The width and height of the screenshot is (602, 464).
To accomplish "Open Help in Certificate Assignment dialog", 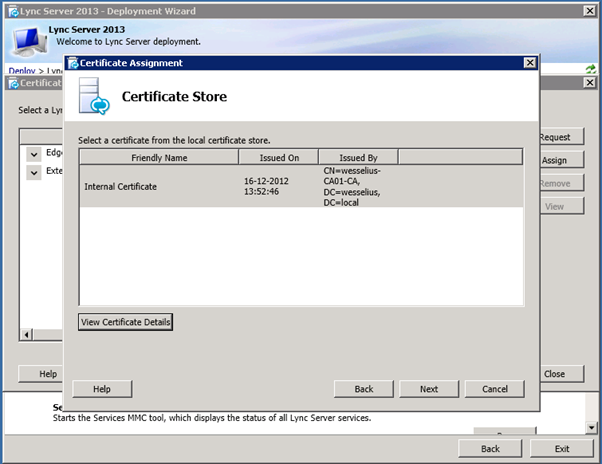I will [x=101, y=388].
